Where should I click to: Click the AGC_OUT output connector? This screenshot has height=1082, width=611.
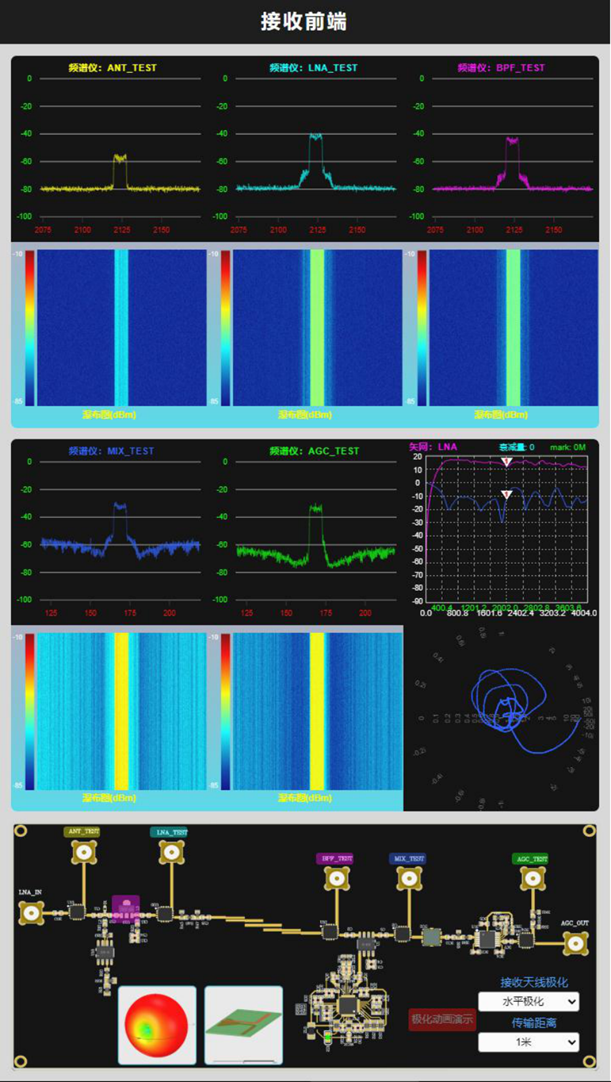(x=574, y=944)
